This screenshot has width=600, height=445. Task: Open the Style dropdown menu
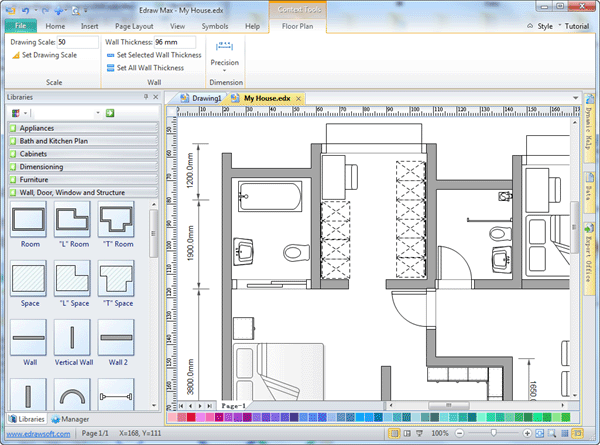pos(544,25)
